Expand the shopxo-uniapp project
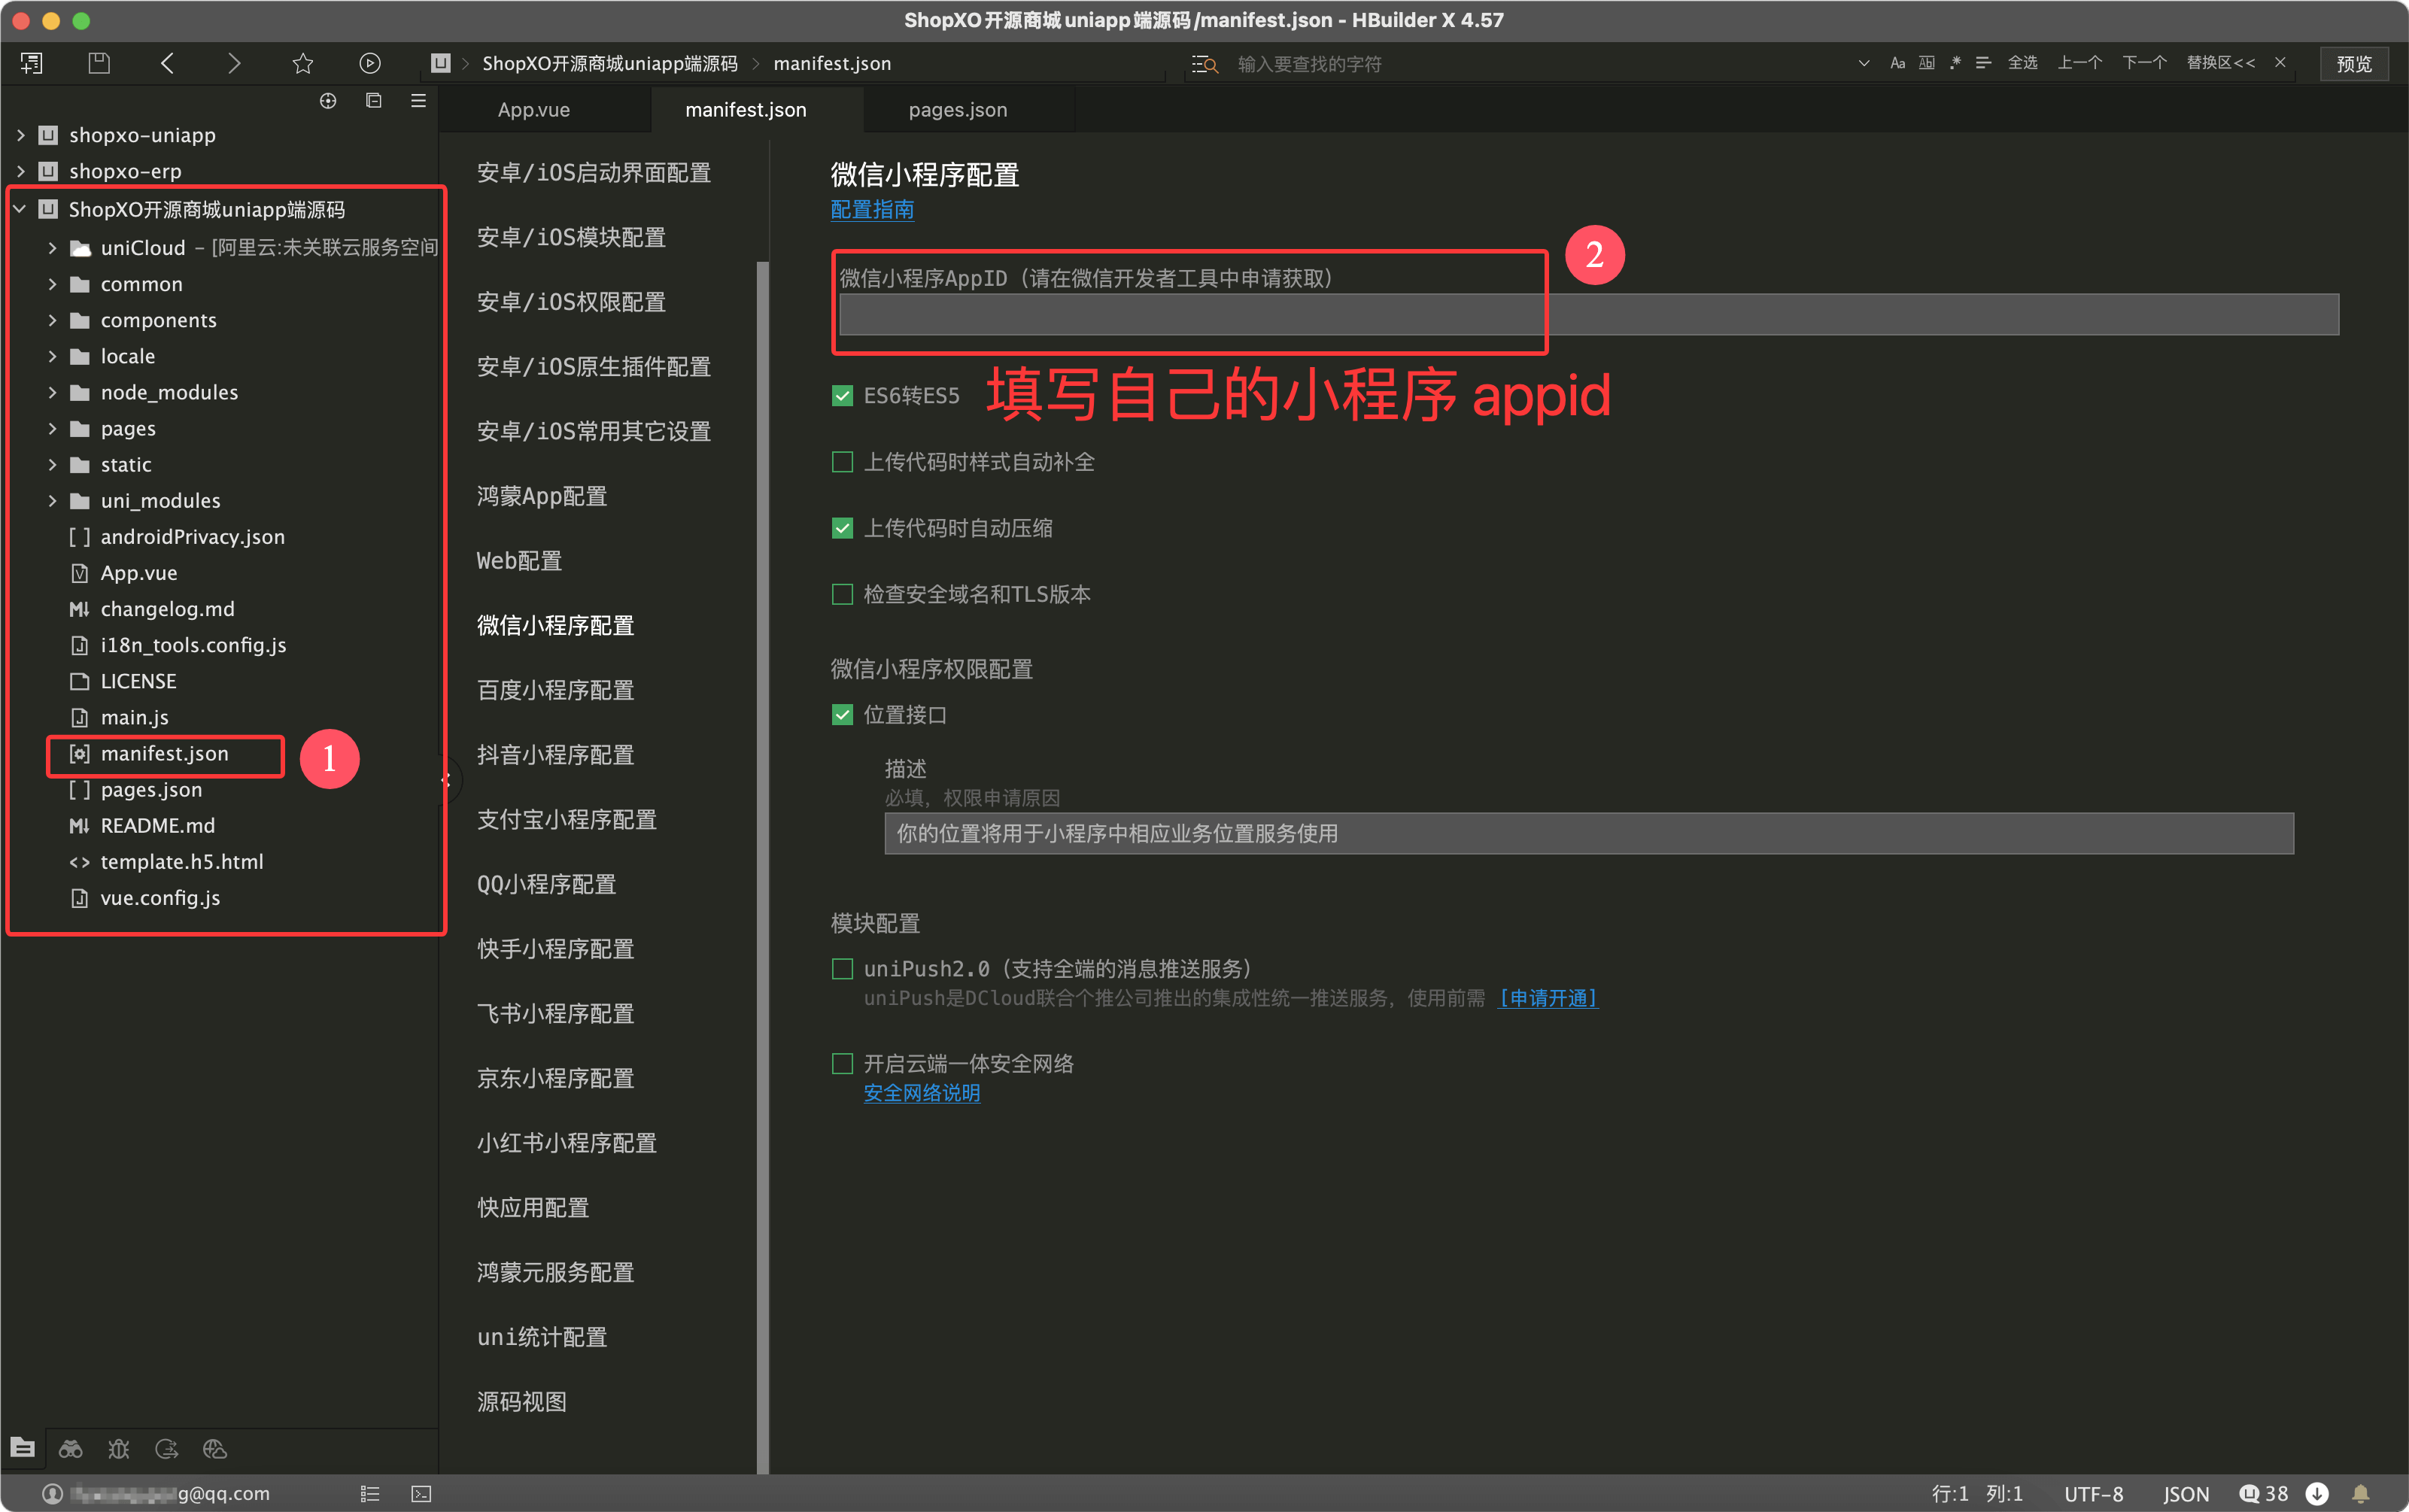Image resolution: width=2409 pixels, height=1512 pixels. click(x=20, y=135)
